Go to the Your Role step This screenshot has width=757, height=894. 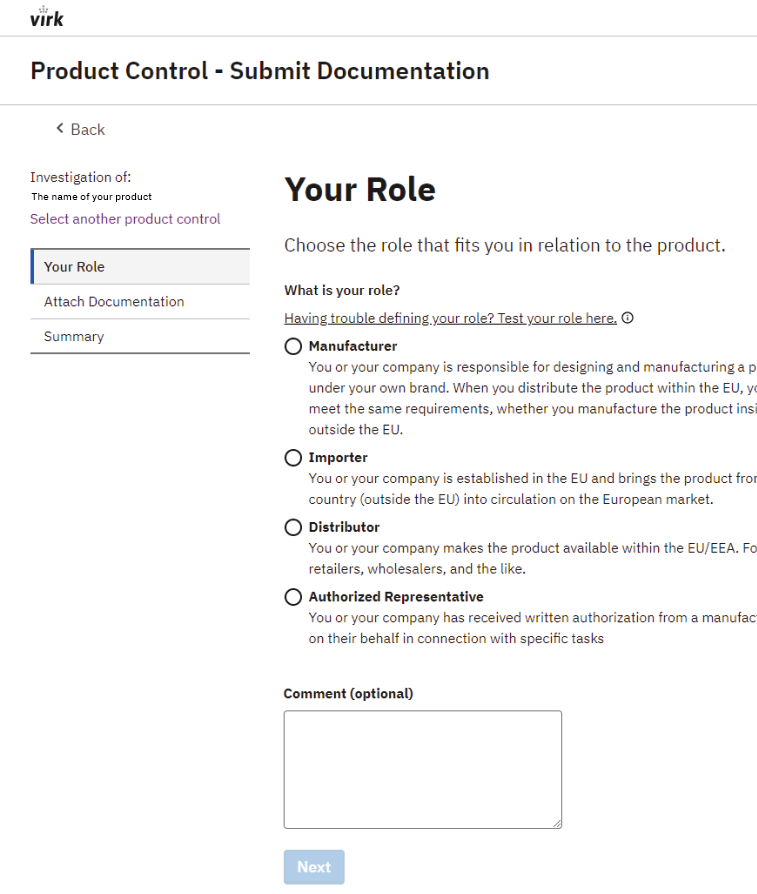[x=71, y=265]
